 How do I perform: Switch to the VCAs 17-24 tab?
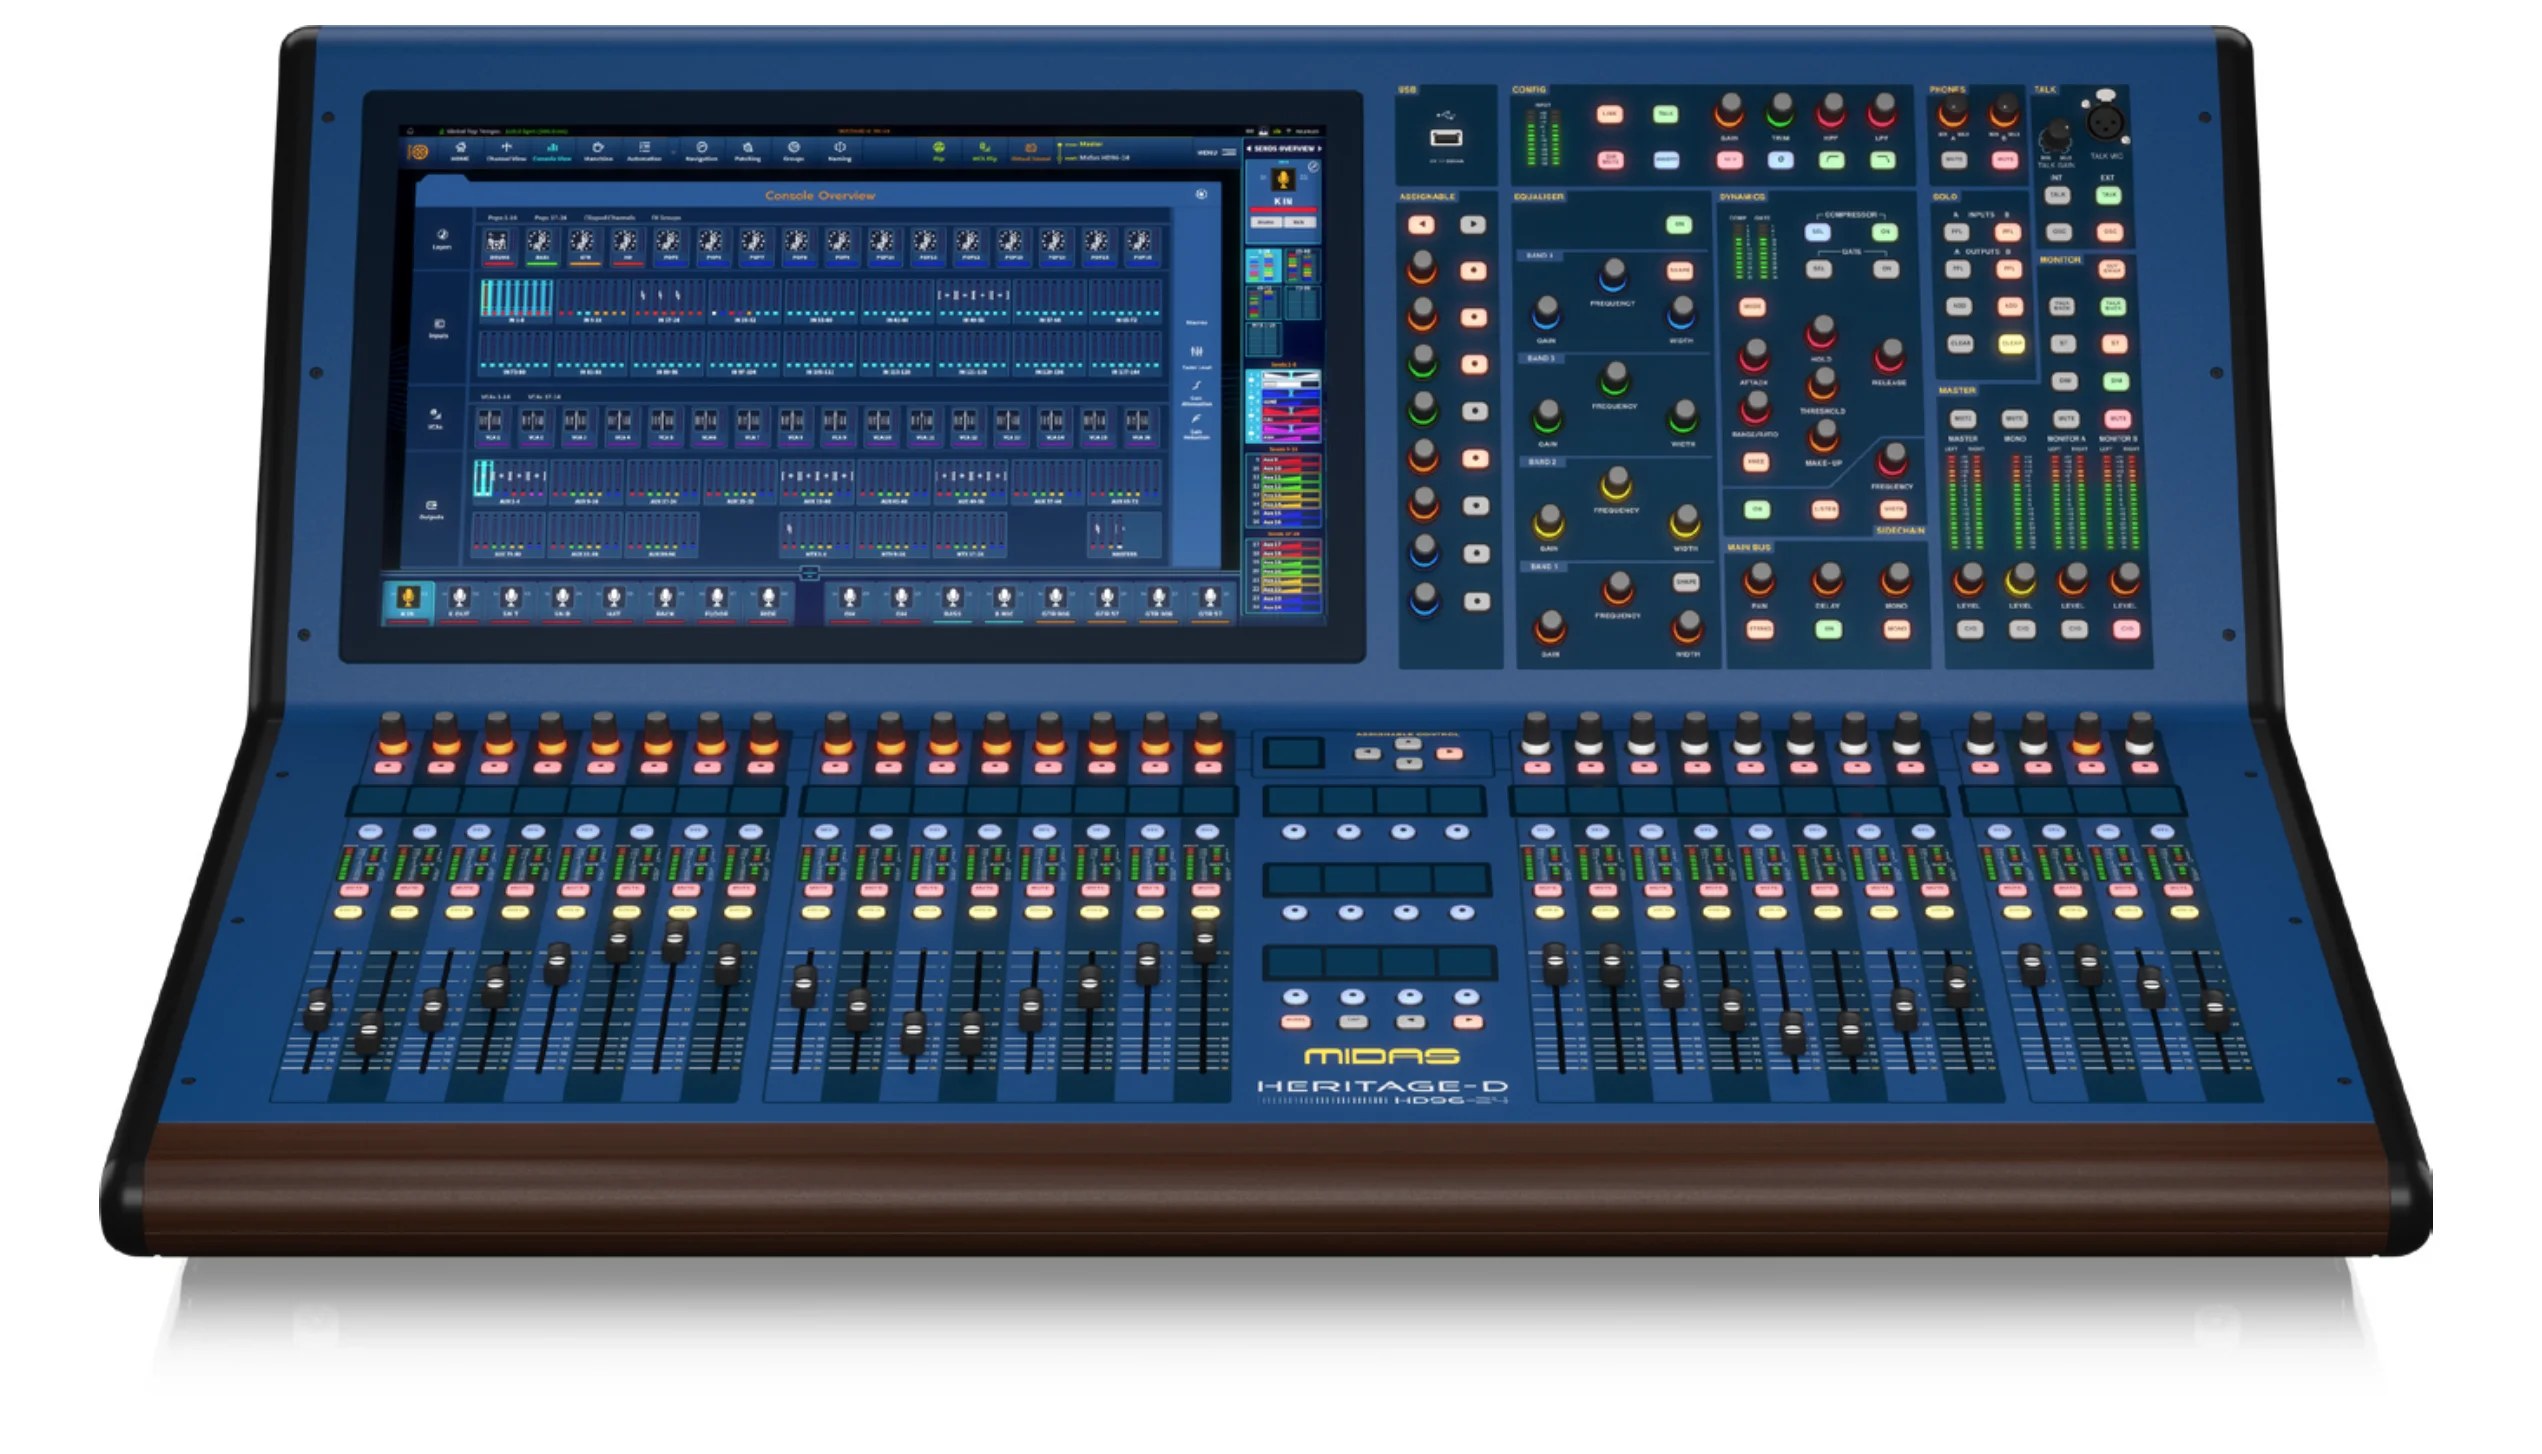pos(544,397)
